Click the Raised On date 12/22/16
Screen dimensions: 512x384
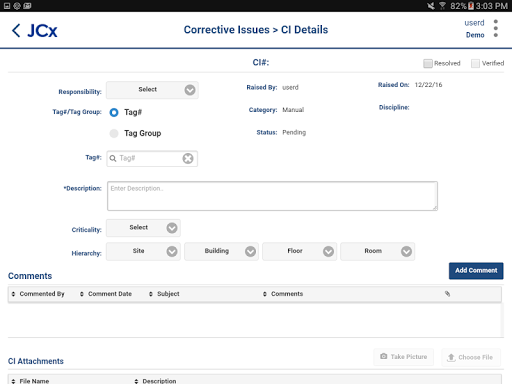point(428,85)
